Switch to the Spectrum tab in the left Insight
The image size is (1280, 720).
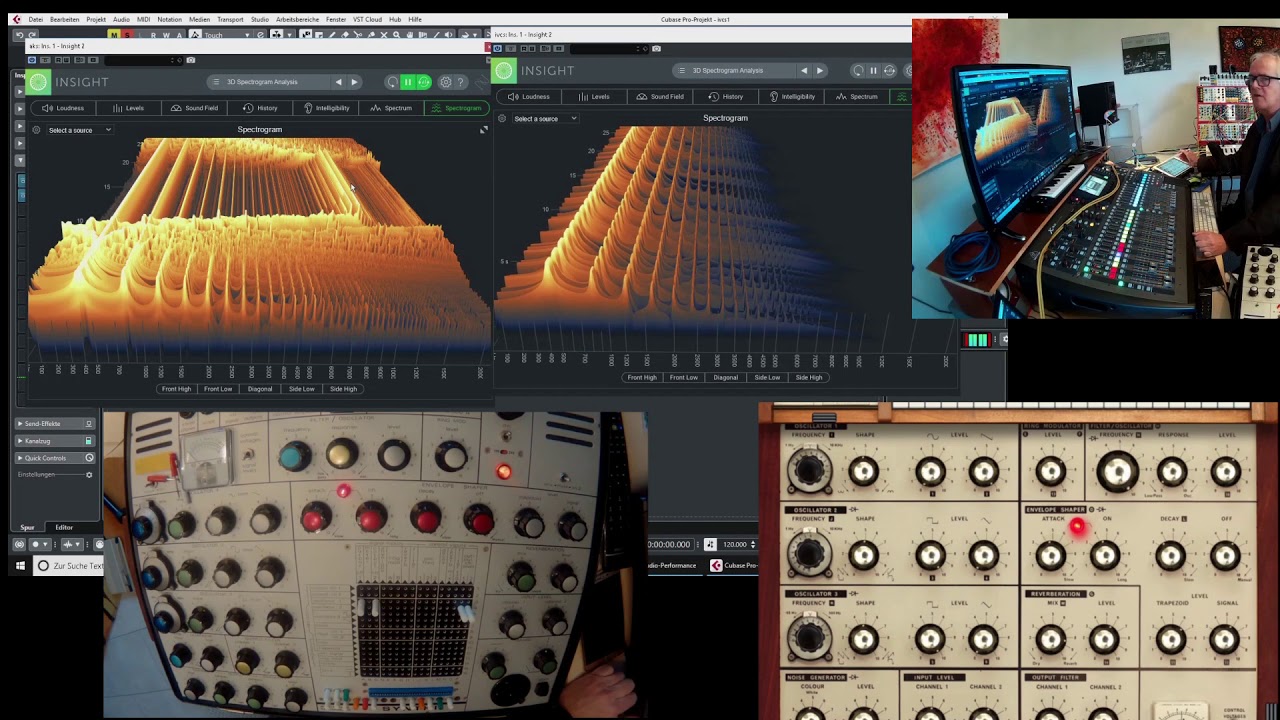(391, 108)
